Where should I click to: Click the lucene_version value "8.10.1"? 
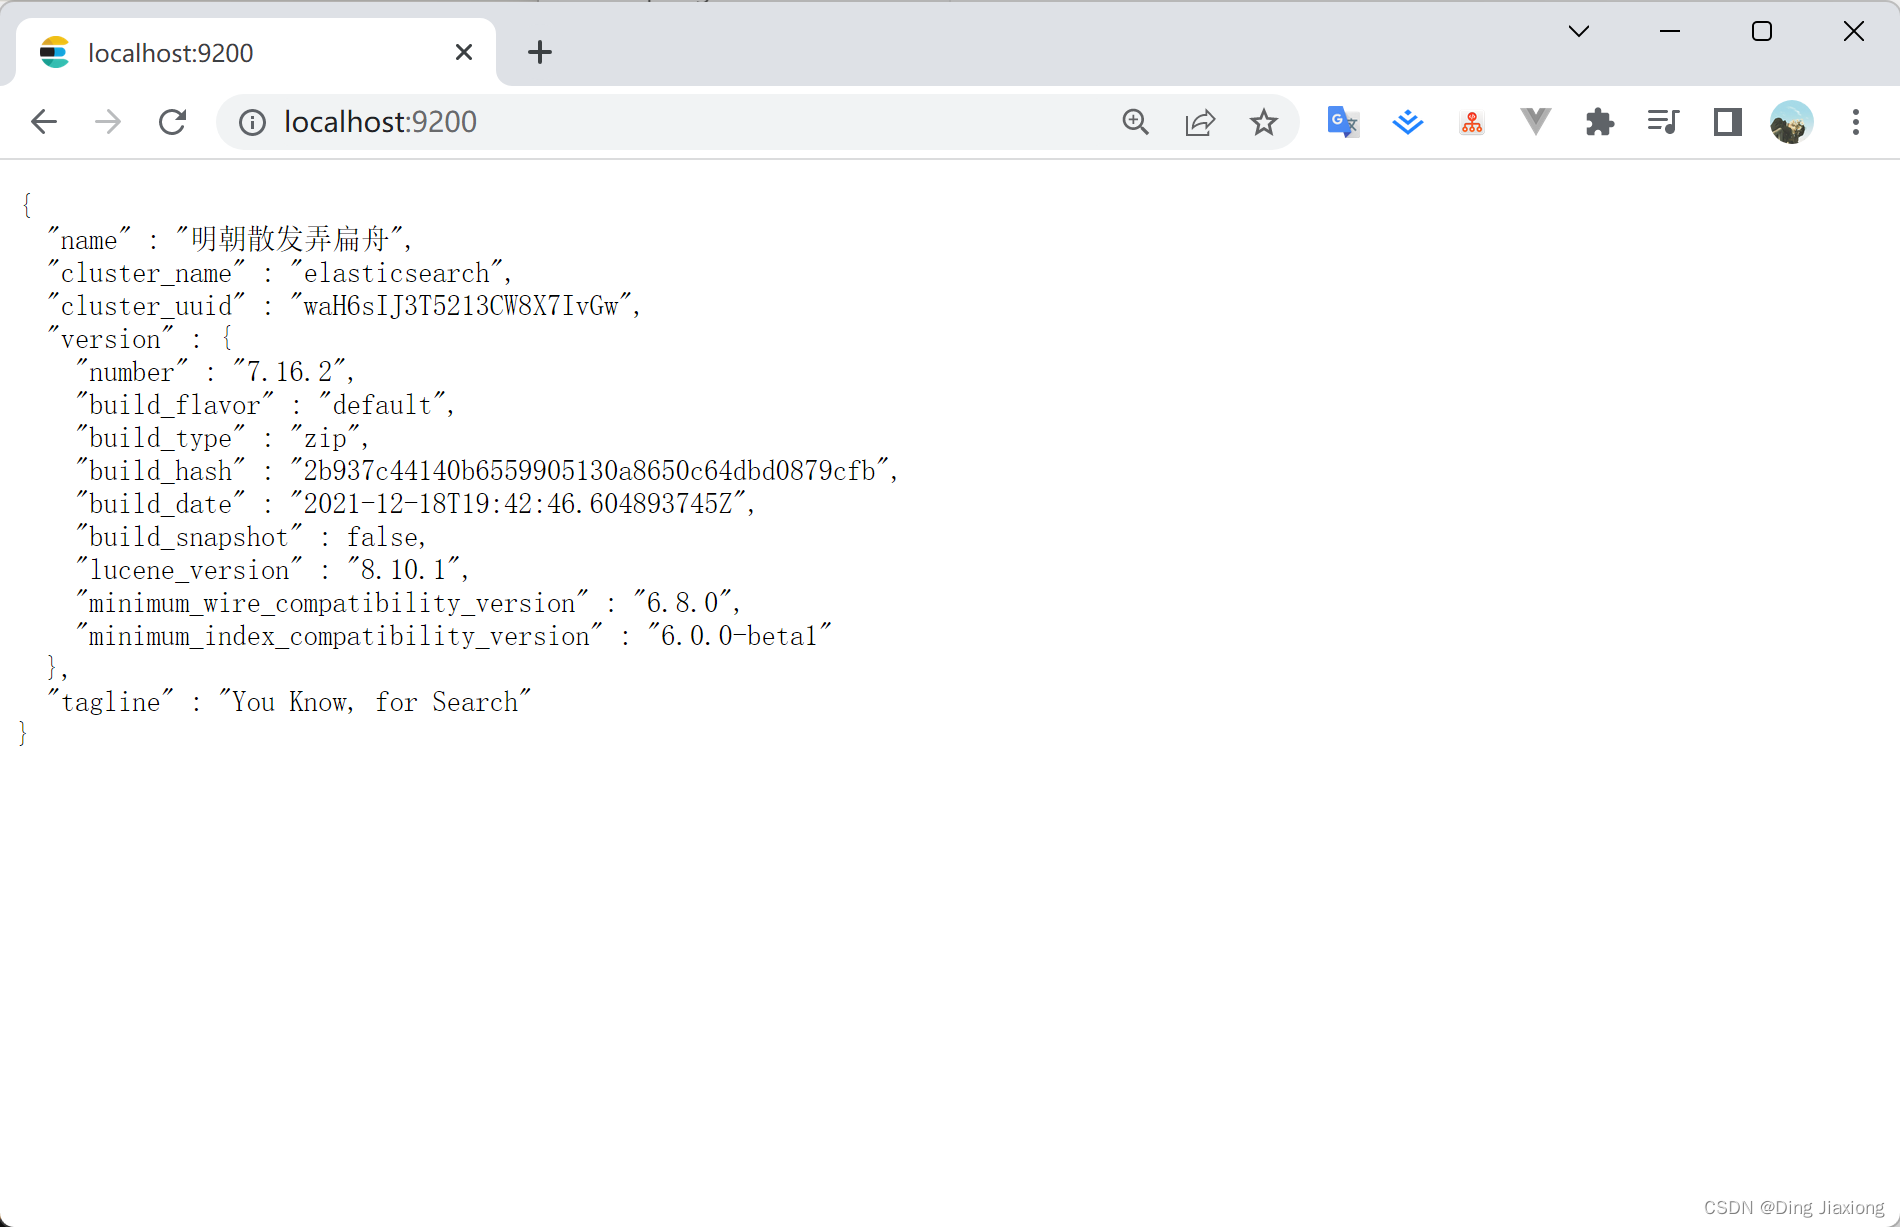point(403,570)
